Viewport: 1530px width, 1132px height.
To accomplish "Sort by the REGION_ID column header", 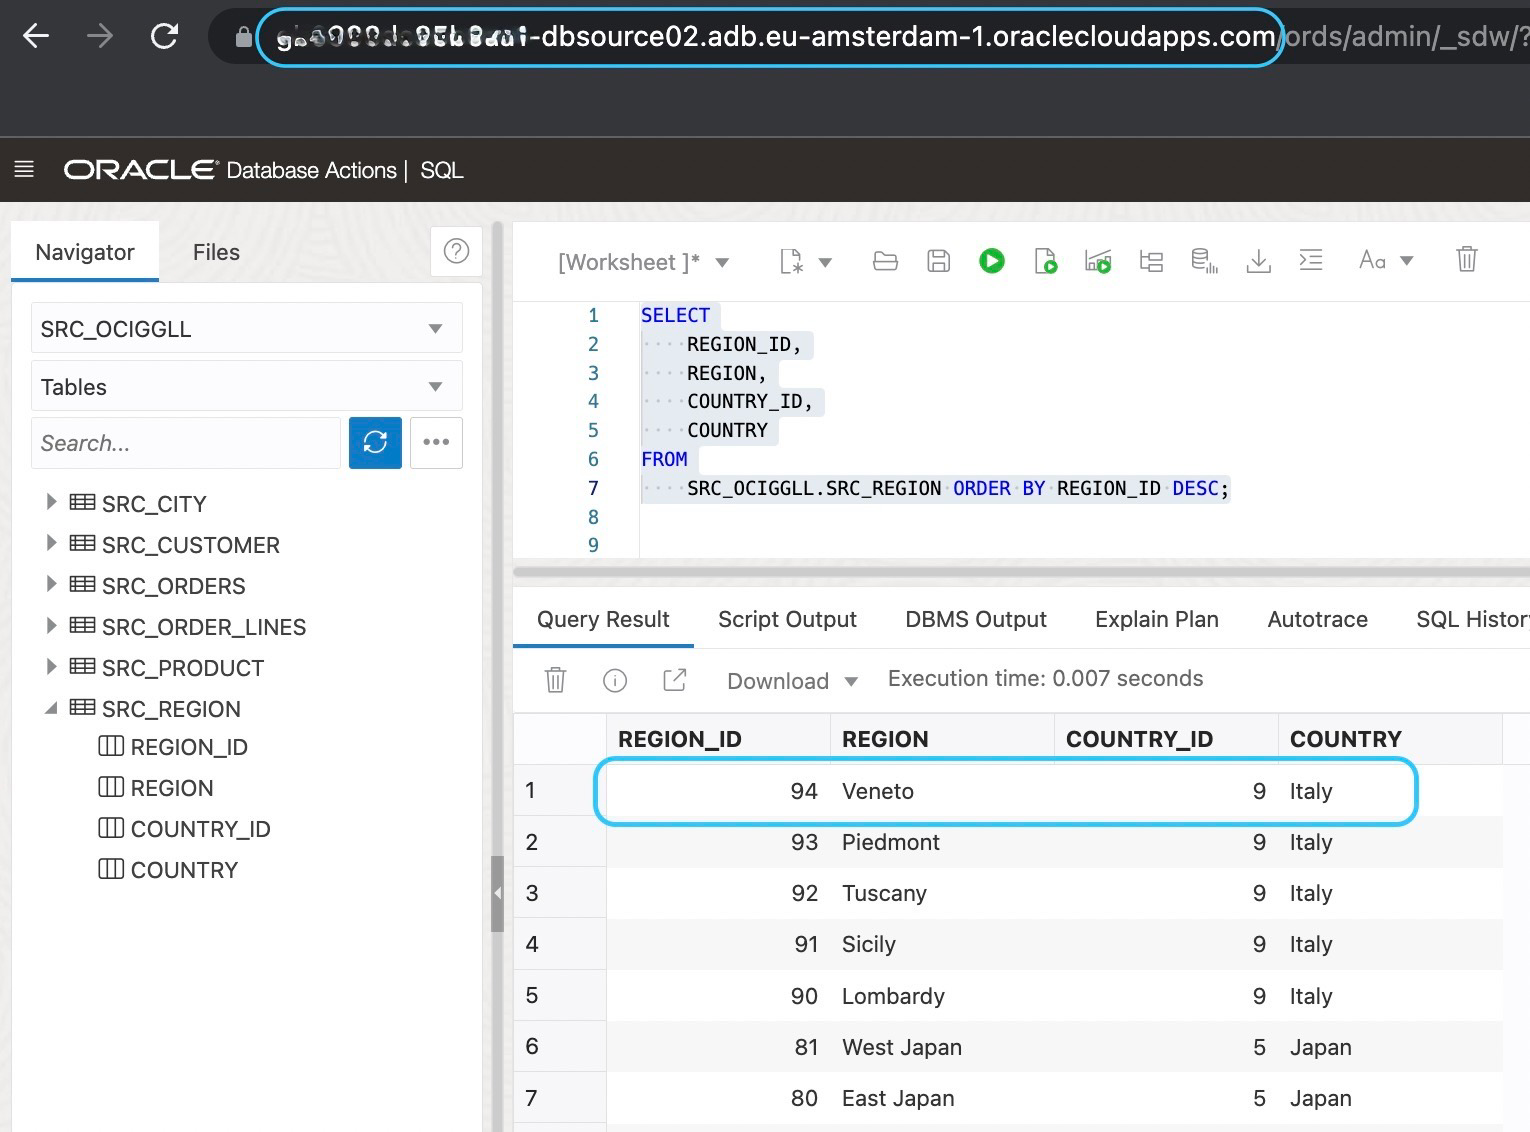I will click(718, 739).
